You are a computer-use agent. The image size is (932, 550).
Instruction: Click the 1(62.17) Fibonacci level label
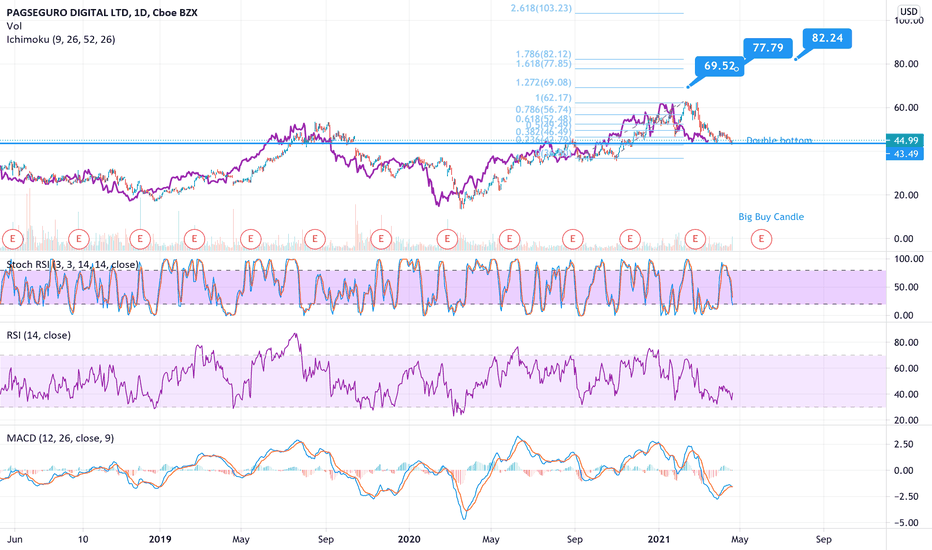pyautogui.click(x=553, y=98)
